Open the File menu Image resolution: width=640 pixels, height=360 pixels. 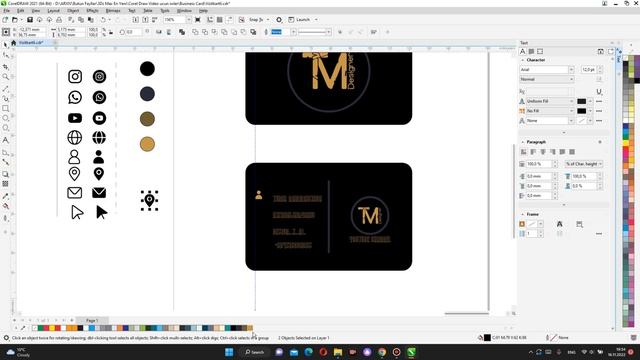point(7,11)
